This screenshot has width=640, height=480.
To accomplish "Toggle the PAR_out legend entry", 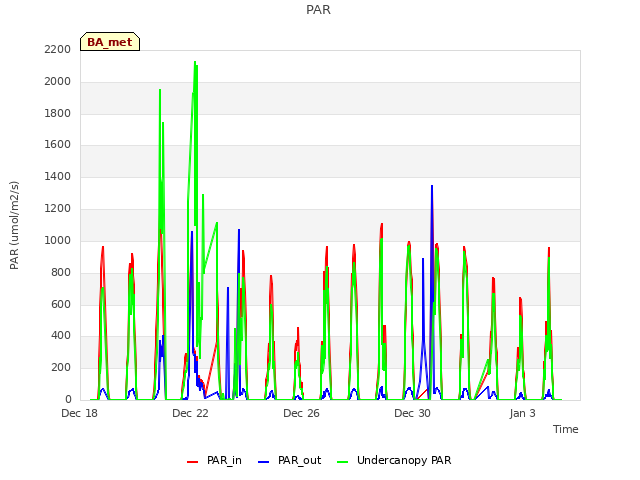I will [289, 460].
